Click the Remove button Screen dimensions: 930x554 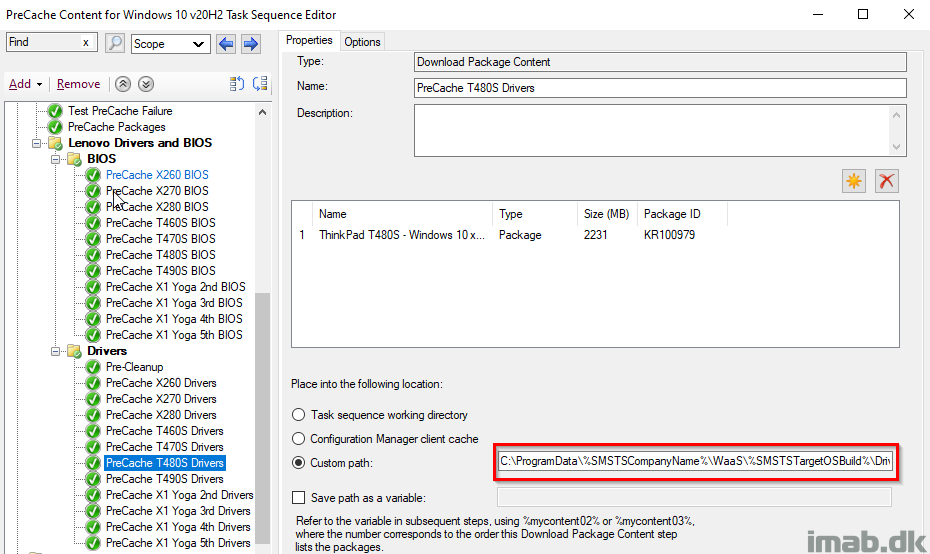coord(78,84)
